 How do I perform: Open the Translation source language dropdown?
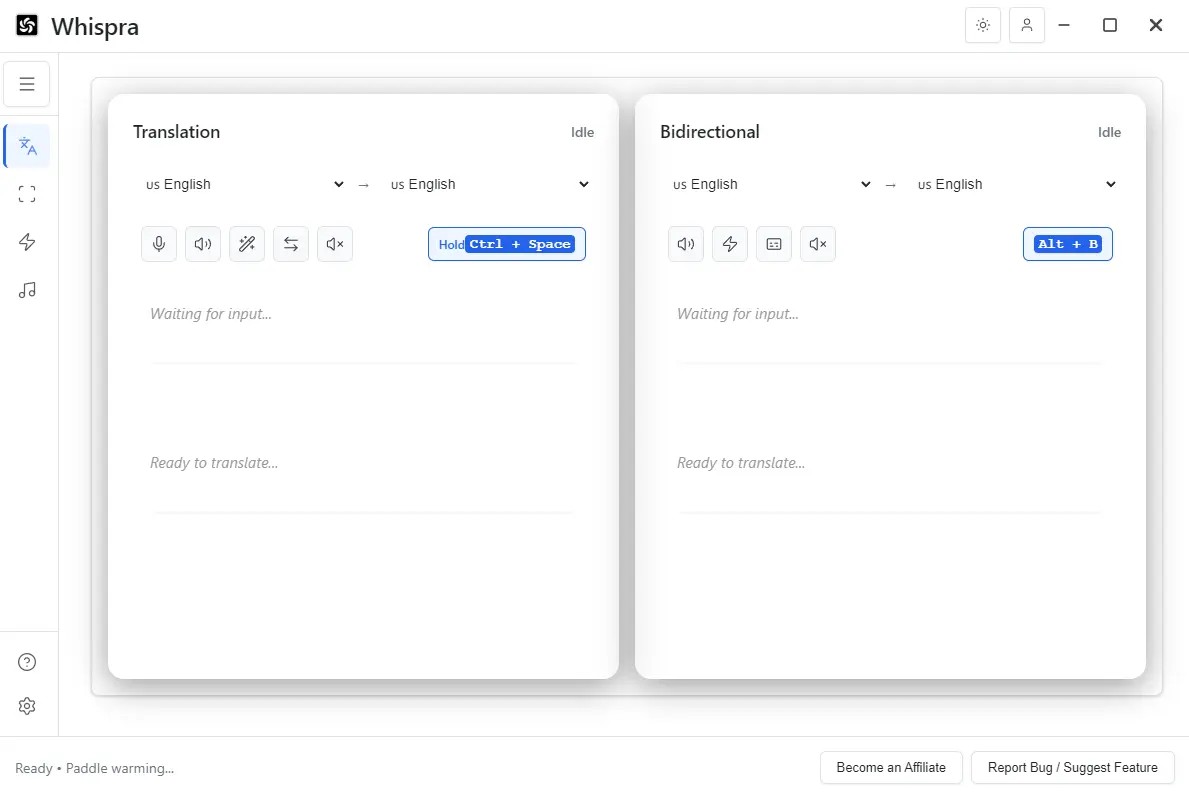[x=243, y=184]
